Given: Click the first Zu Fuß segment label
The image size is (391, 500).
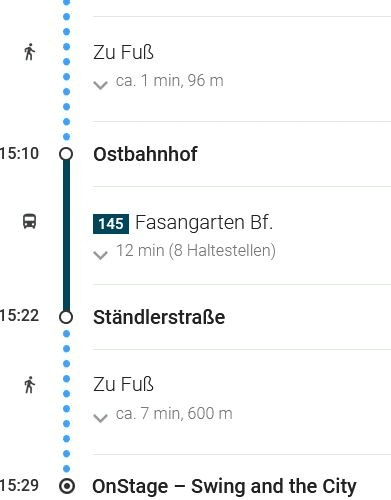Looking at the screenshot, I should (123, 52).
